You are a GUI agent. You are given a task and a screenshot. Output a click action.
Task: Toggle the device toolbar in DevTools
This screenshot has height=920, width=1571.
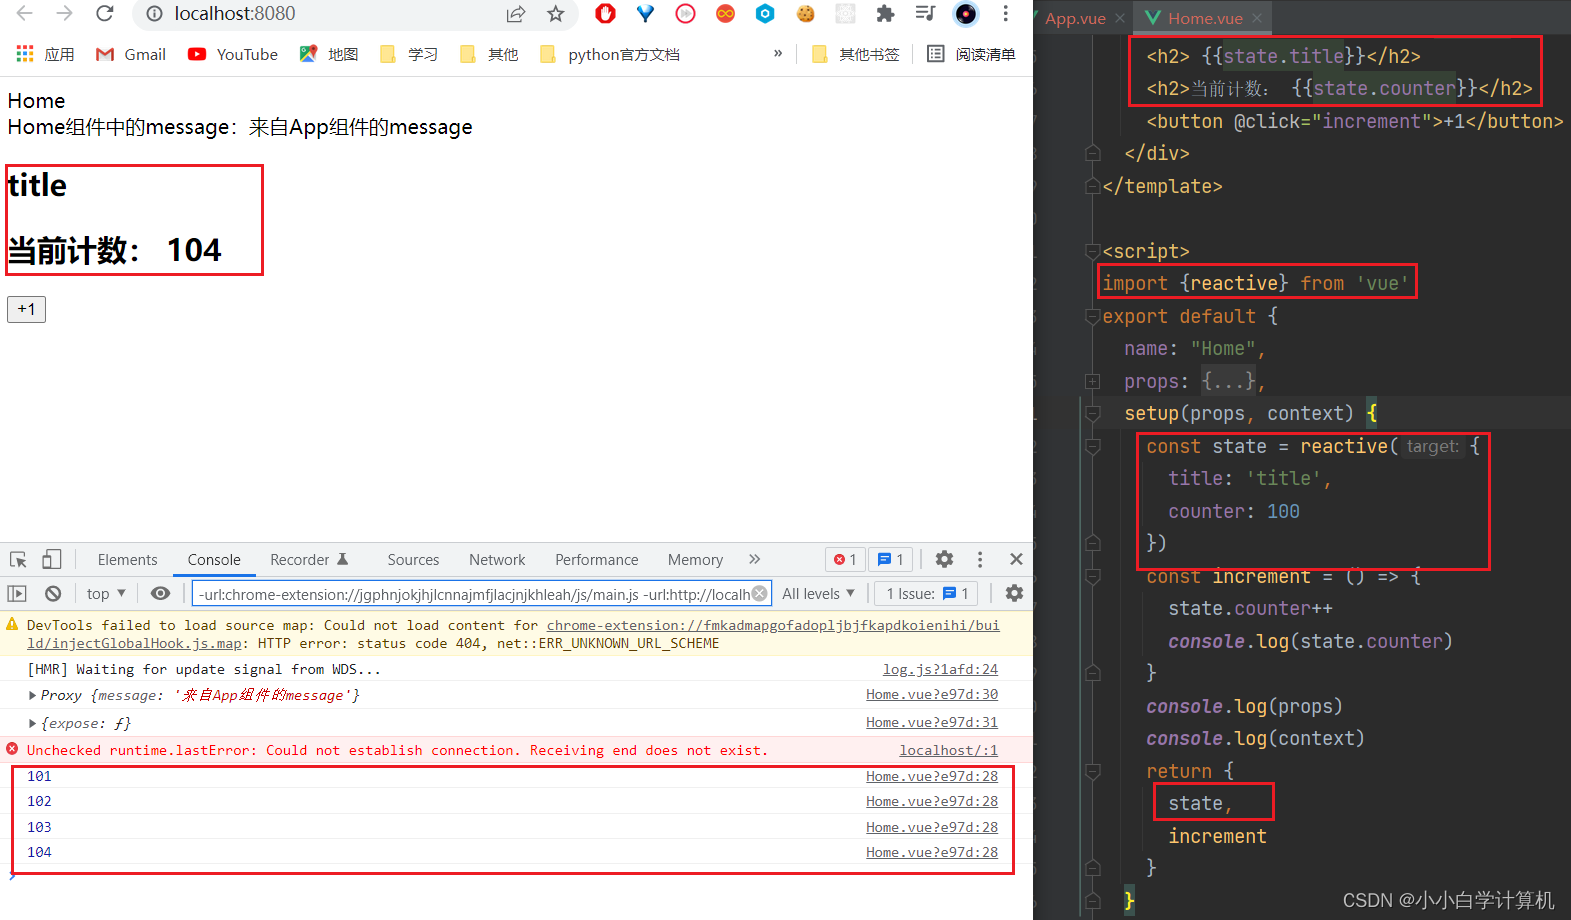52,559
